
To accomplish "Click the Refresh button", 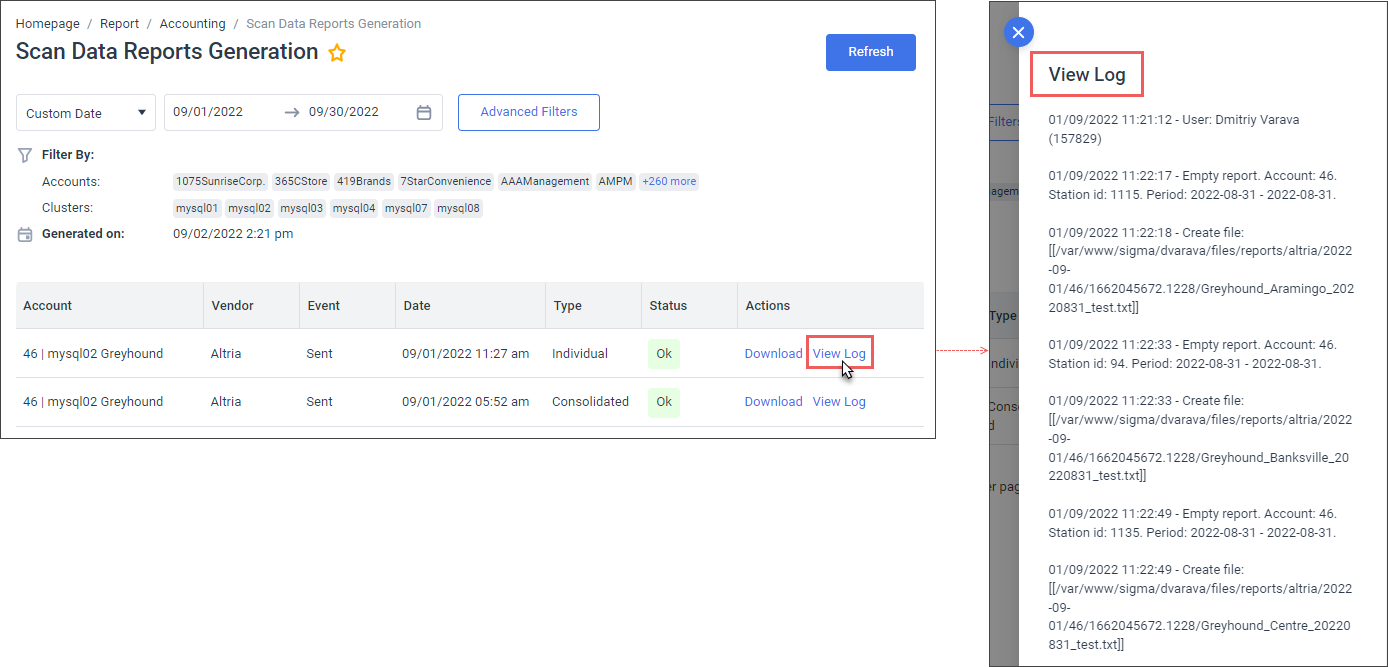I will click(870, 52).
